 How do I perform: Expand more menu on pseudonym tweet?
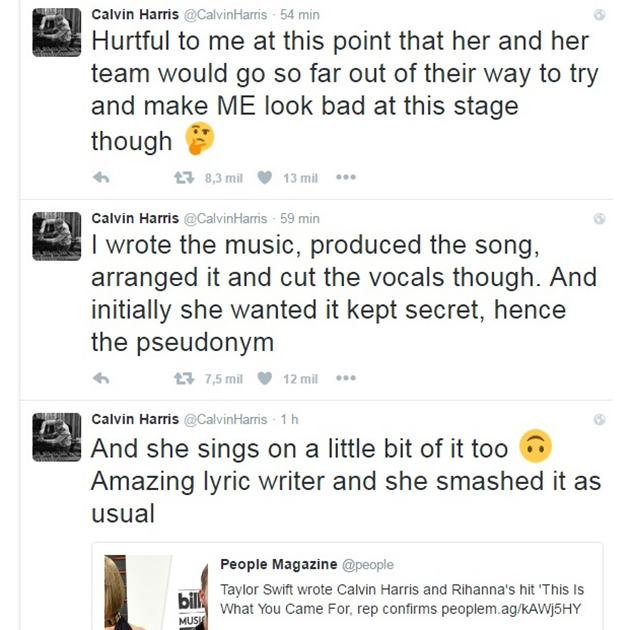tap(346, 379)
